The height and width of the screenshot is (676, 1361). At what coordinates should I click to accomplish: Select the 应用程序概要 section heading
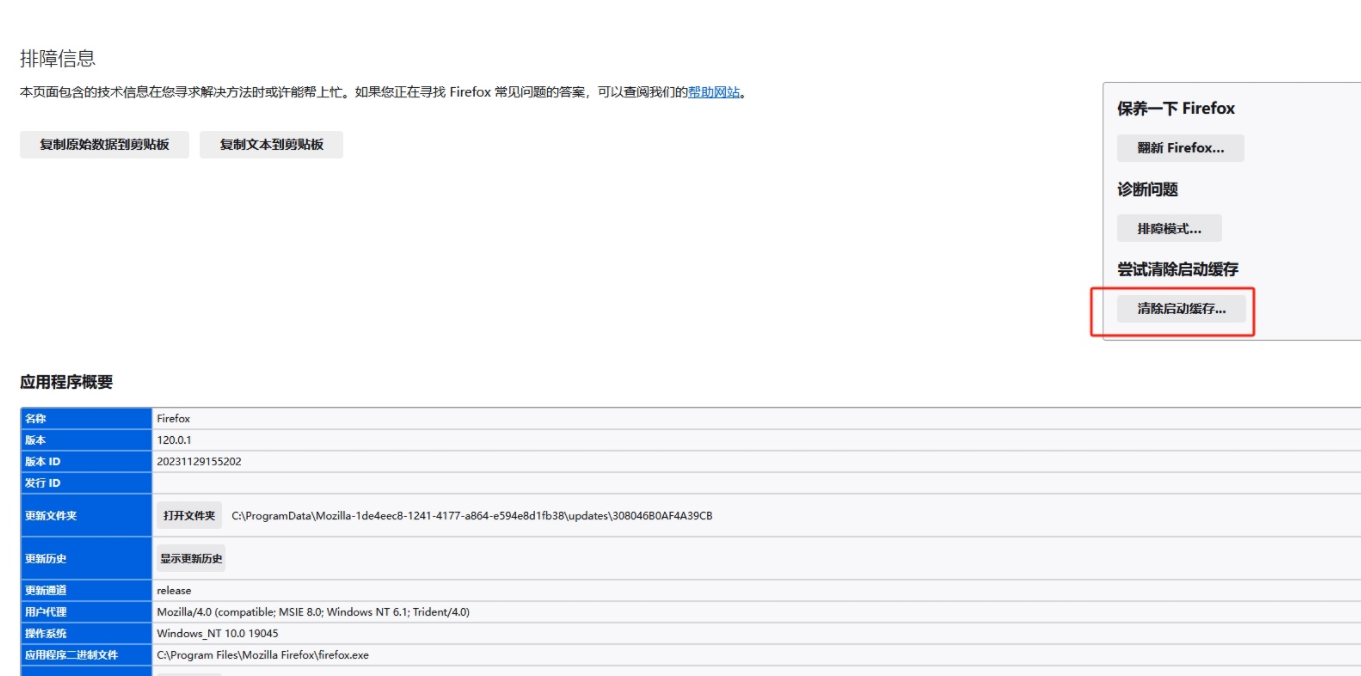click(x=67, y=382)
